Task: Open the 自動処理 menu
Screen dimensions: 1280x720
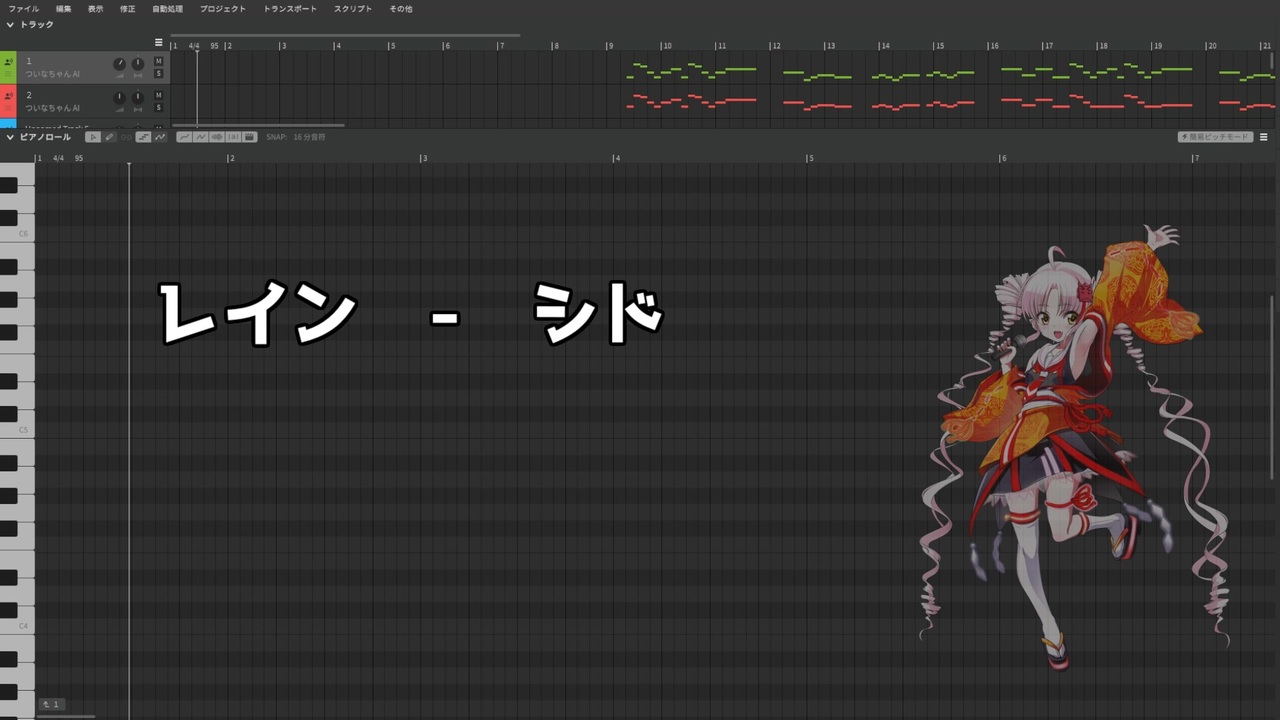Action: [x=167, y=9]
